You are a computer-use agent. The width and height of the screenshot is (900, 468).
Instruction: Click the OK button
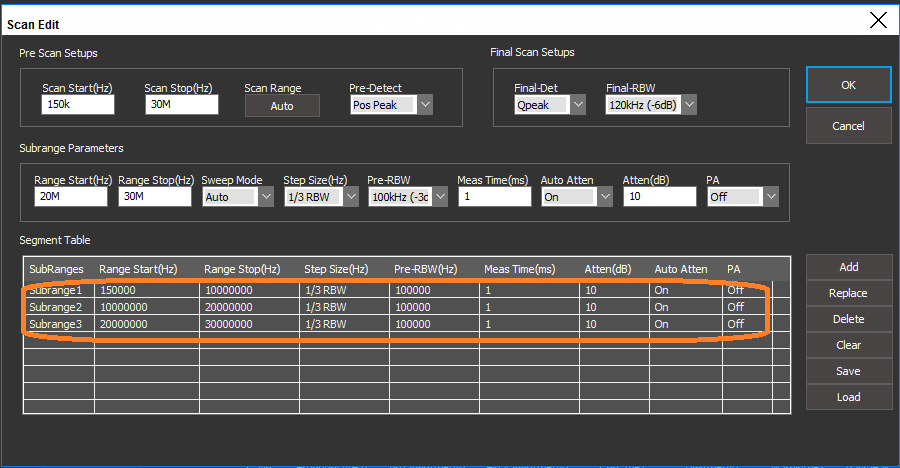click(848, 86)
